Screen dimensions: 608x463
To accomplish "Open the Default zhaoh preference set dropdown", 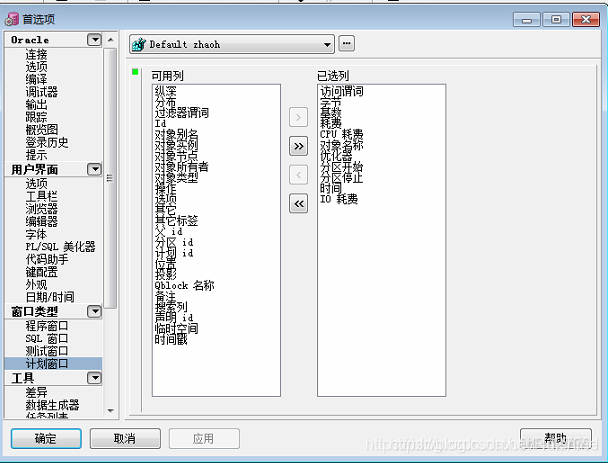I will click(232, 44).
